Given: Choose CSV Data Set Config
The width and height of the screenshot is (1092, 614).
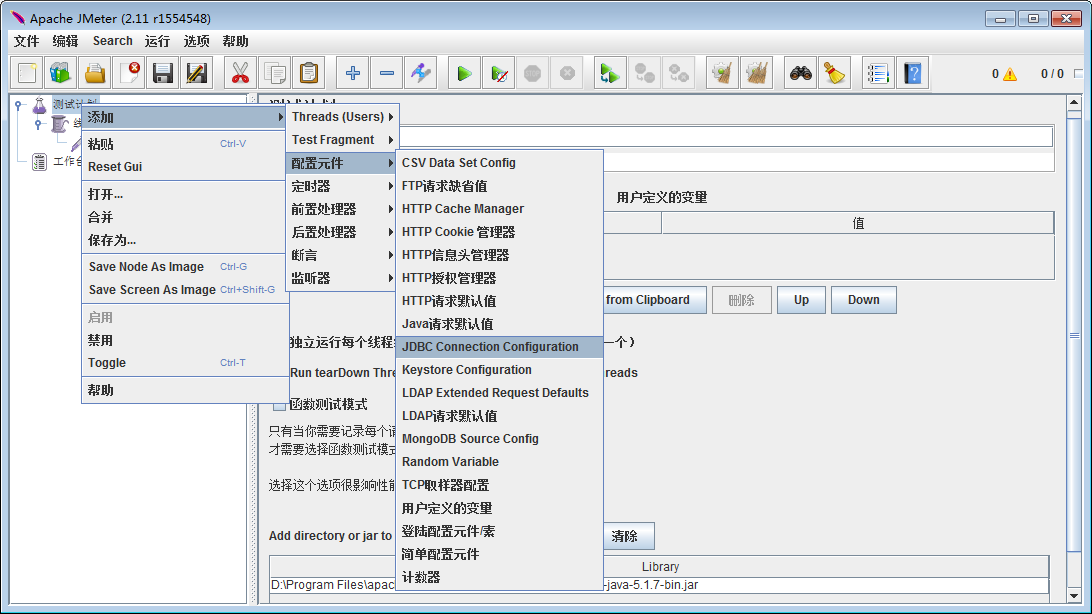Looking at the screenshot, I should [x=459, y=163].
